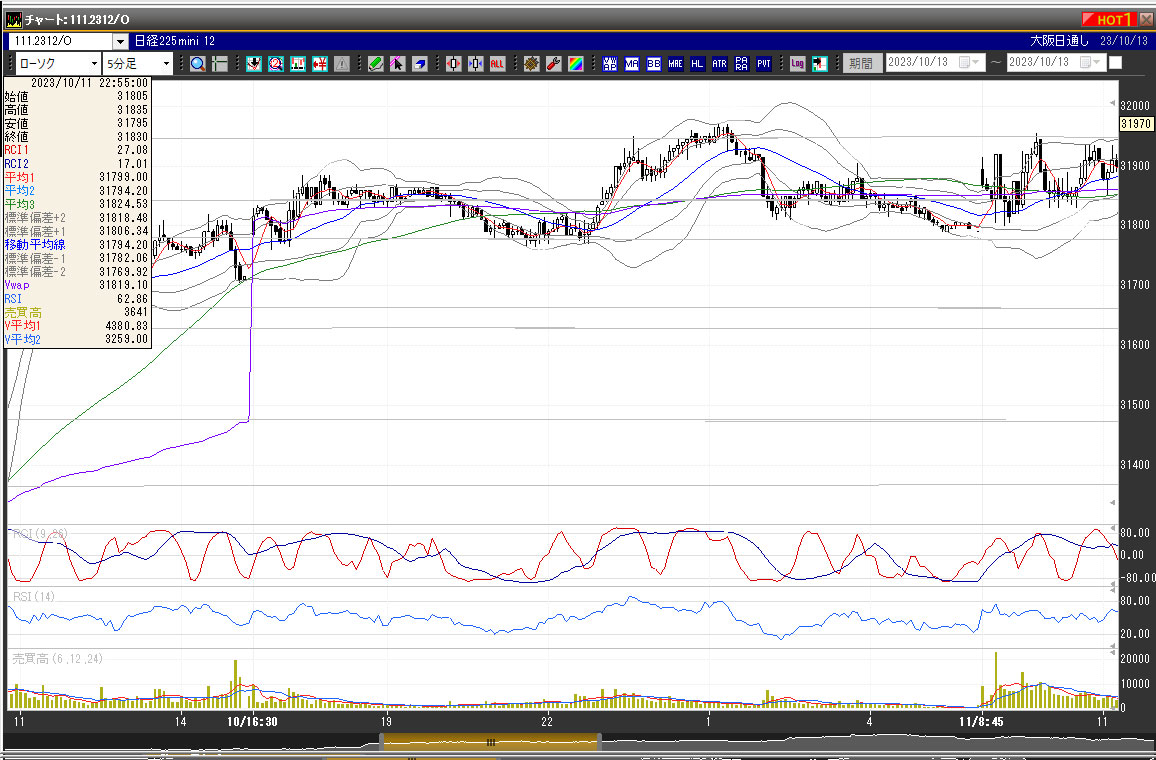Click the current price label 31970
Viewport: 1156px width, 760px height.
click(1136, 125)
